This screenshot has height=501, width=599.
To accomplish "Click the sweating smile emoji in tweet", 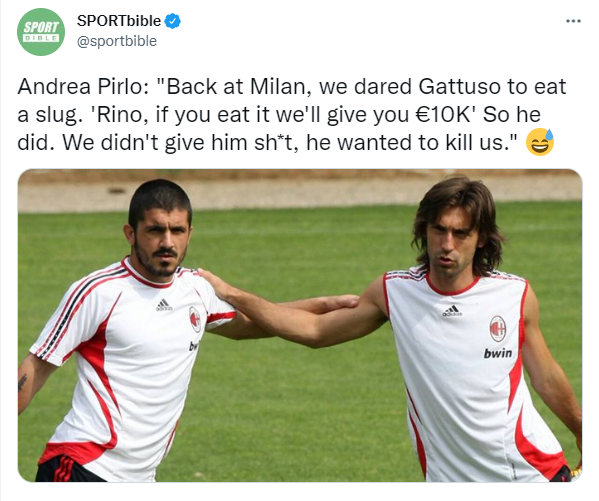I will (540, 142).
